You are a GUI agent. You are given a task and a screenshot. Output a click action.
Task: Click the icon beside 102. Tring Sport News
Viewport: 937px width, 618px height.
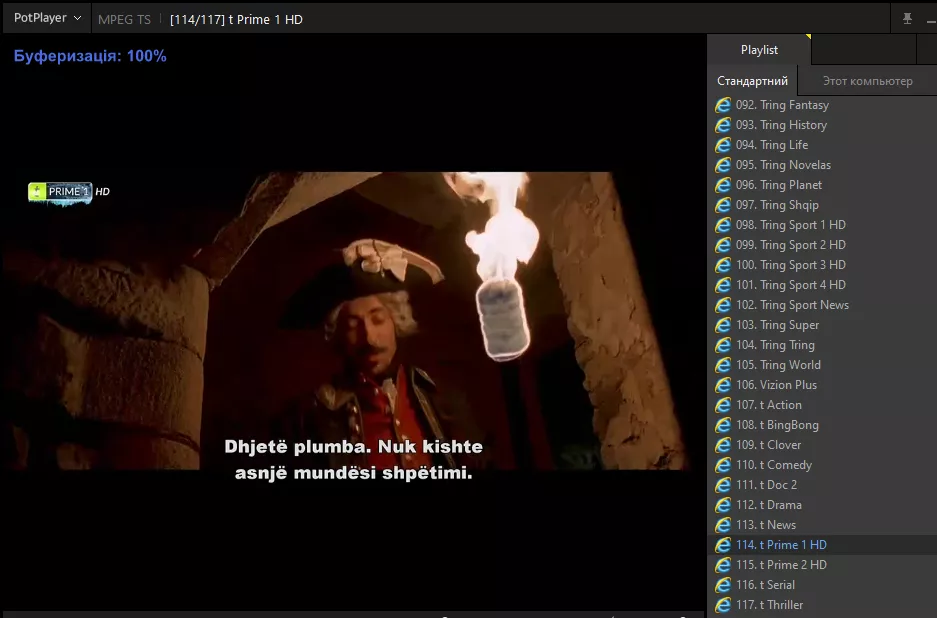tap(723, 305)
